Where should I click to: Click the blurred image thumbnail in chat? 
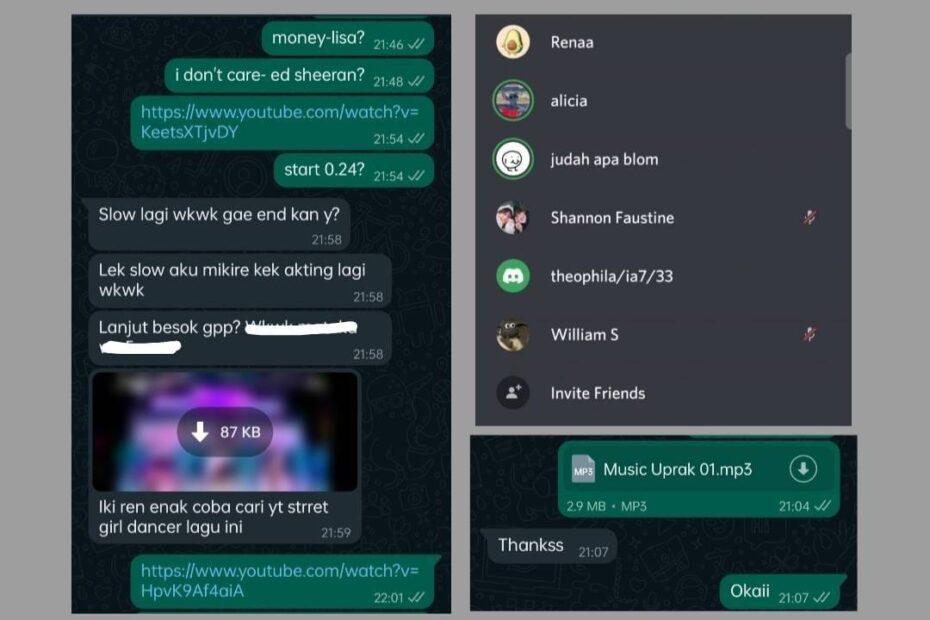225,432
